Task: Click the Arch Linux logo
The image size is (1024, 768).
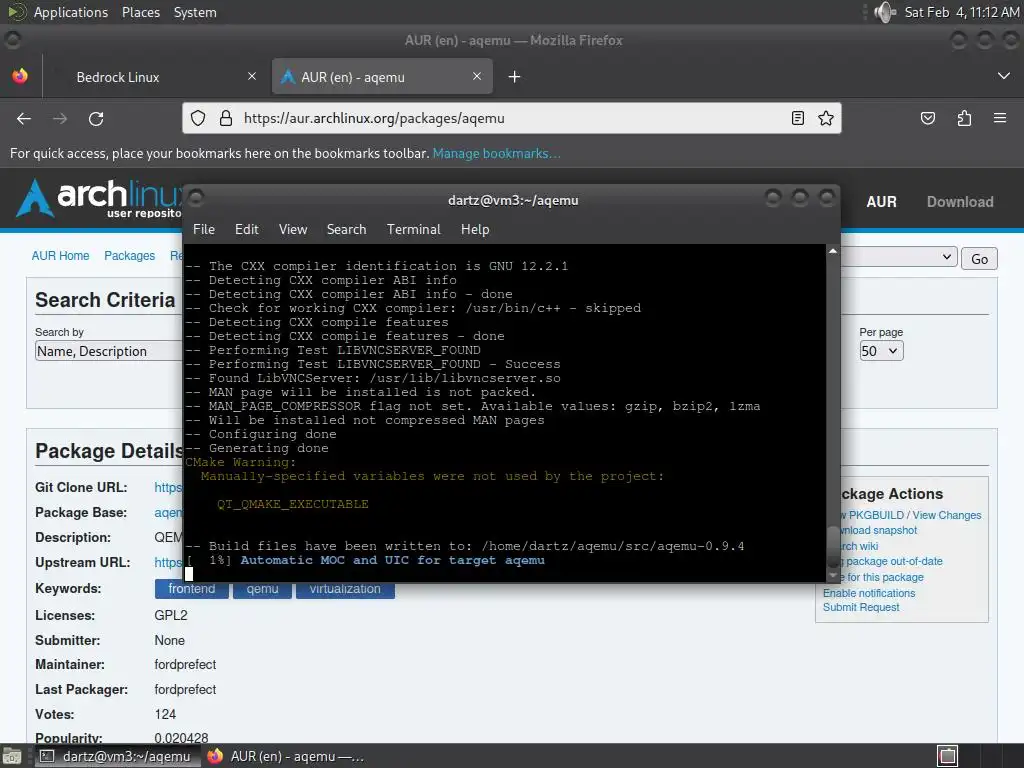Action: click(x=98, y=198)
